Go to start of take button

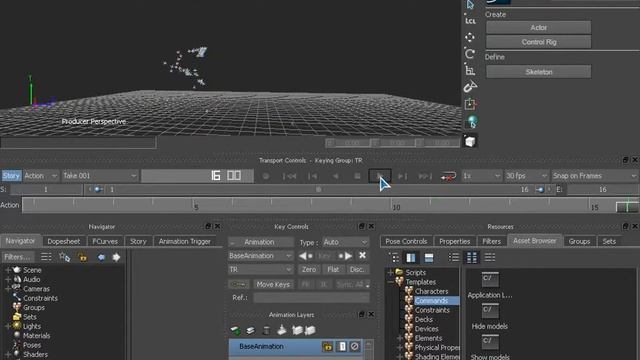coord(289,176)
